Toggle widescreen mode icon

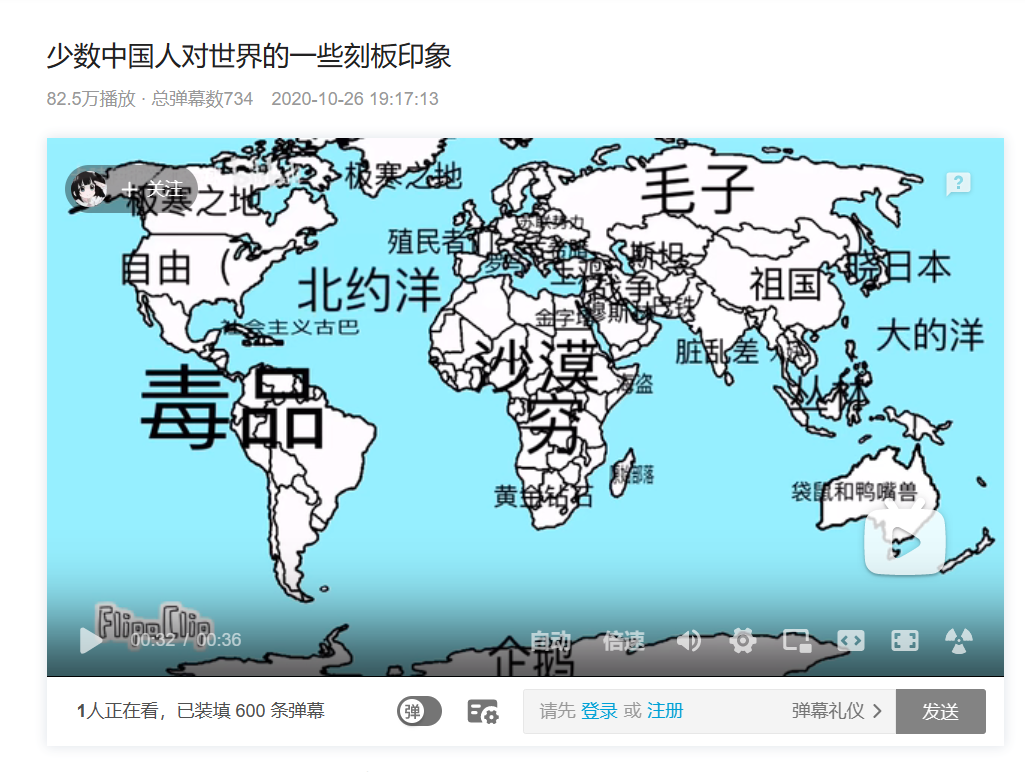point(850,641)
